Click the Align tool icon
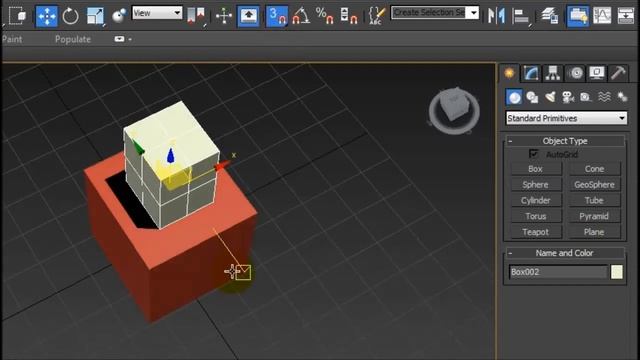Image resolution: width=640 pixels, height=360 pixels. tap(520, 16)
